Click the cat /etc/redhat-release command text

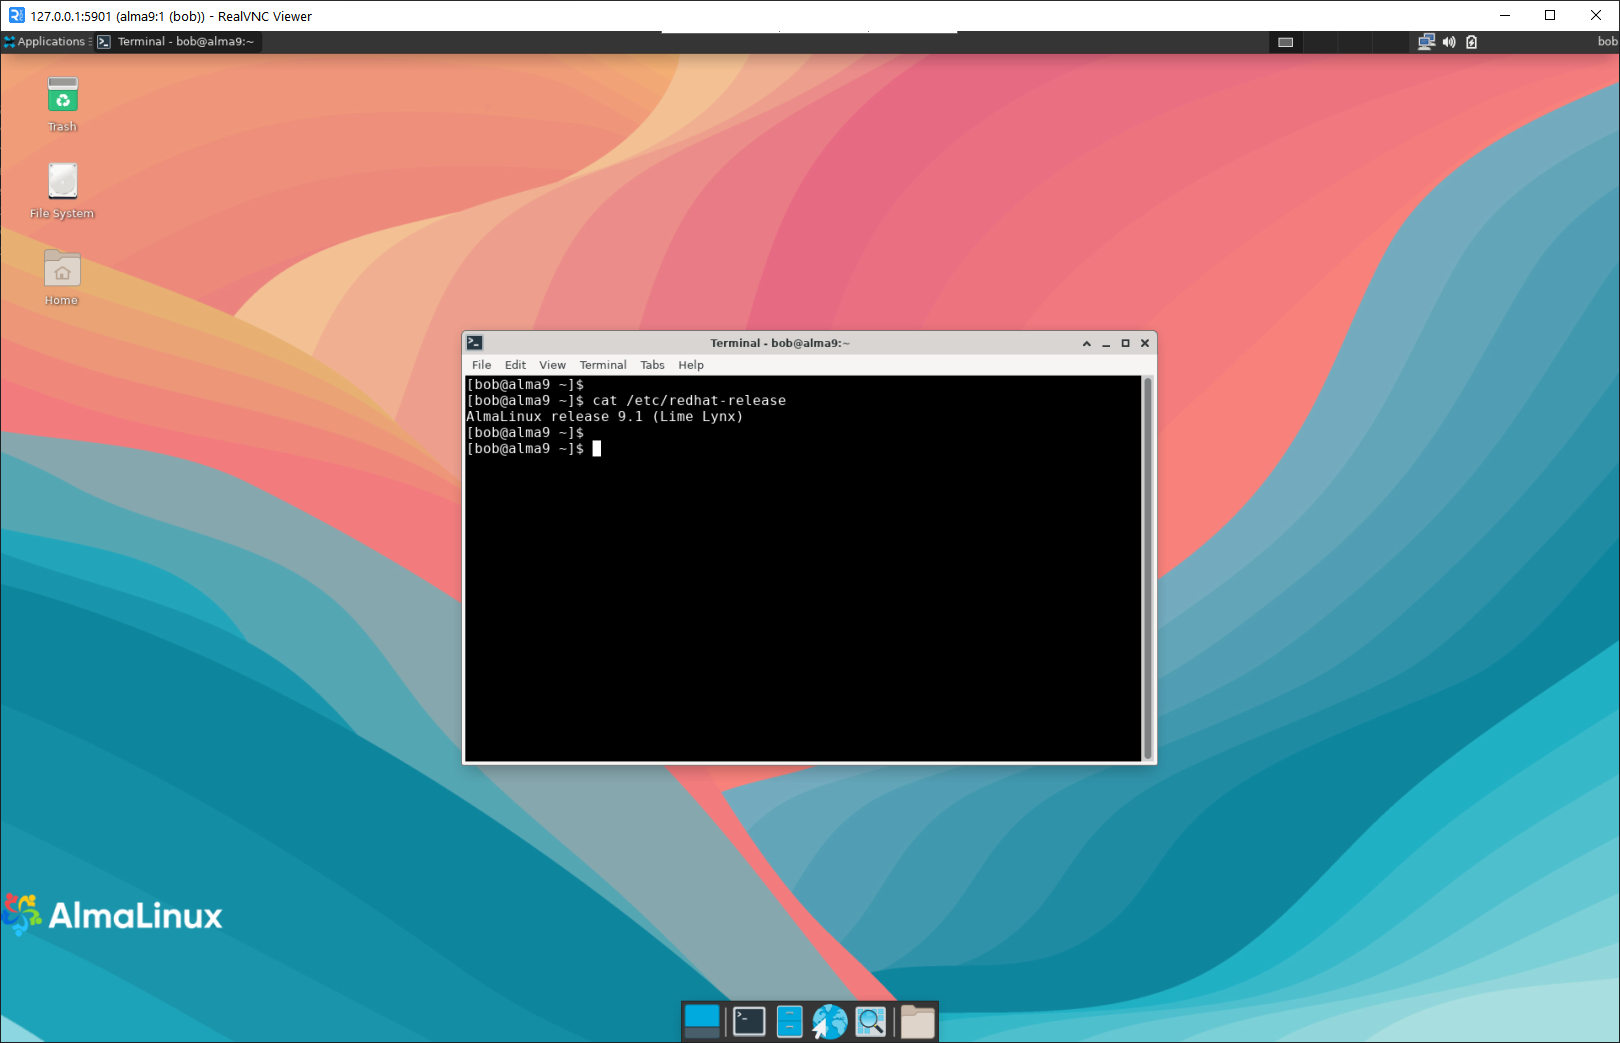[689, 401]
